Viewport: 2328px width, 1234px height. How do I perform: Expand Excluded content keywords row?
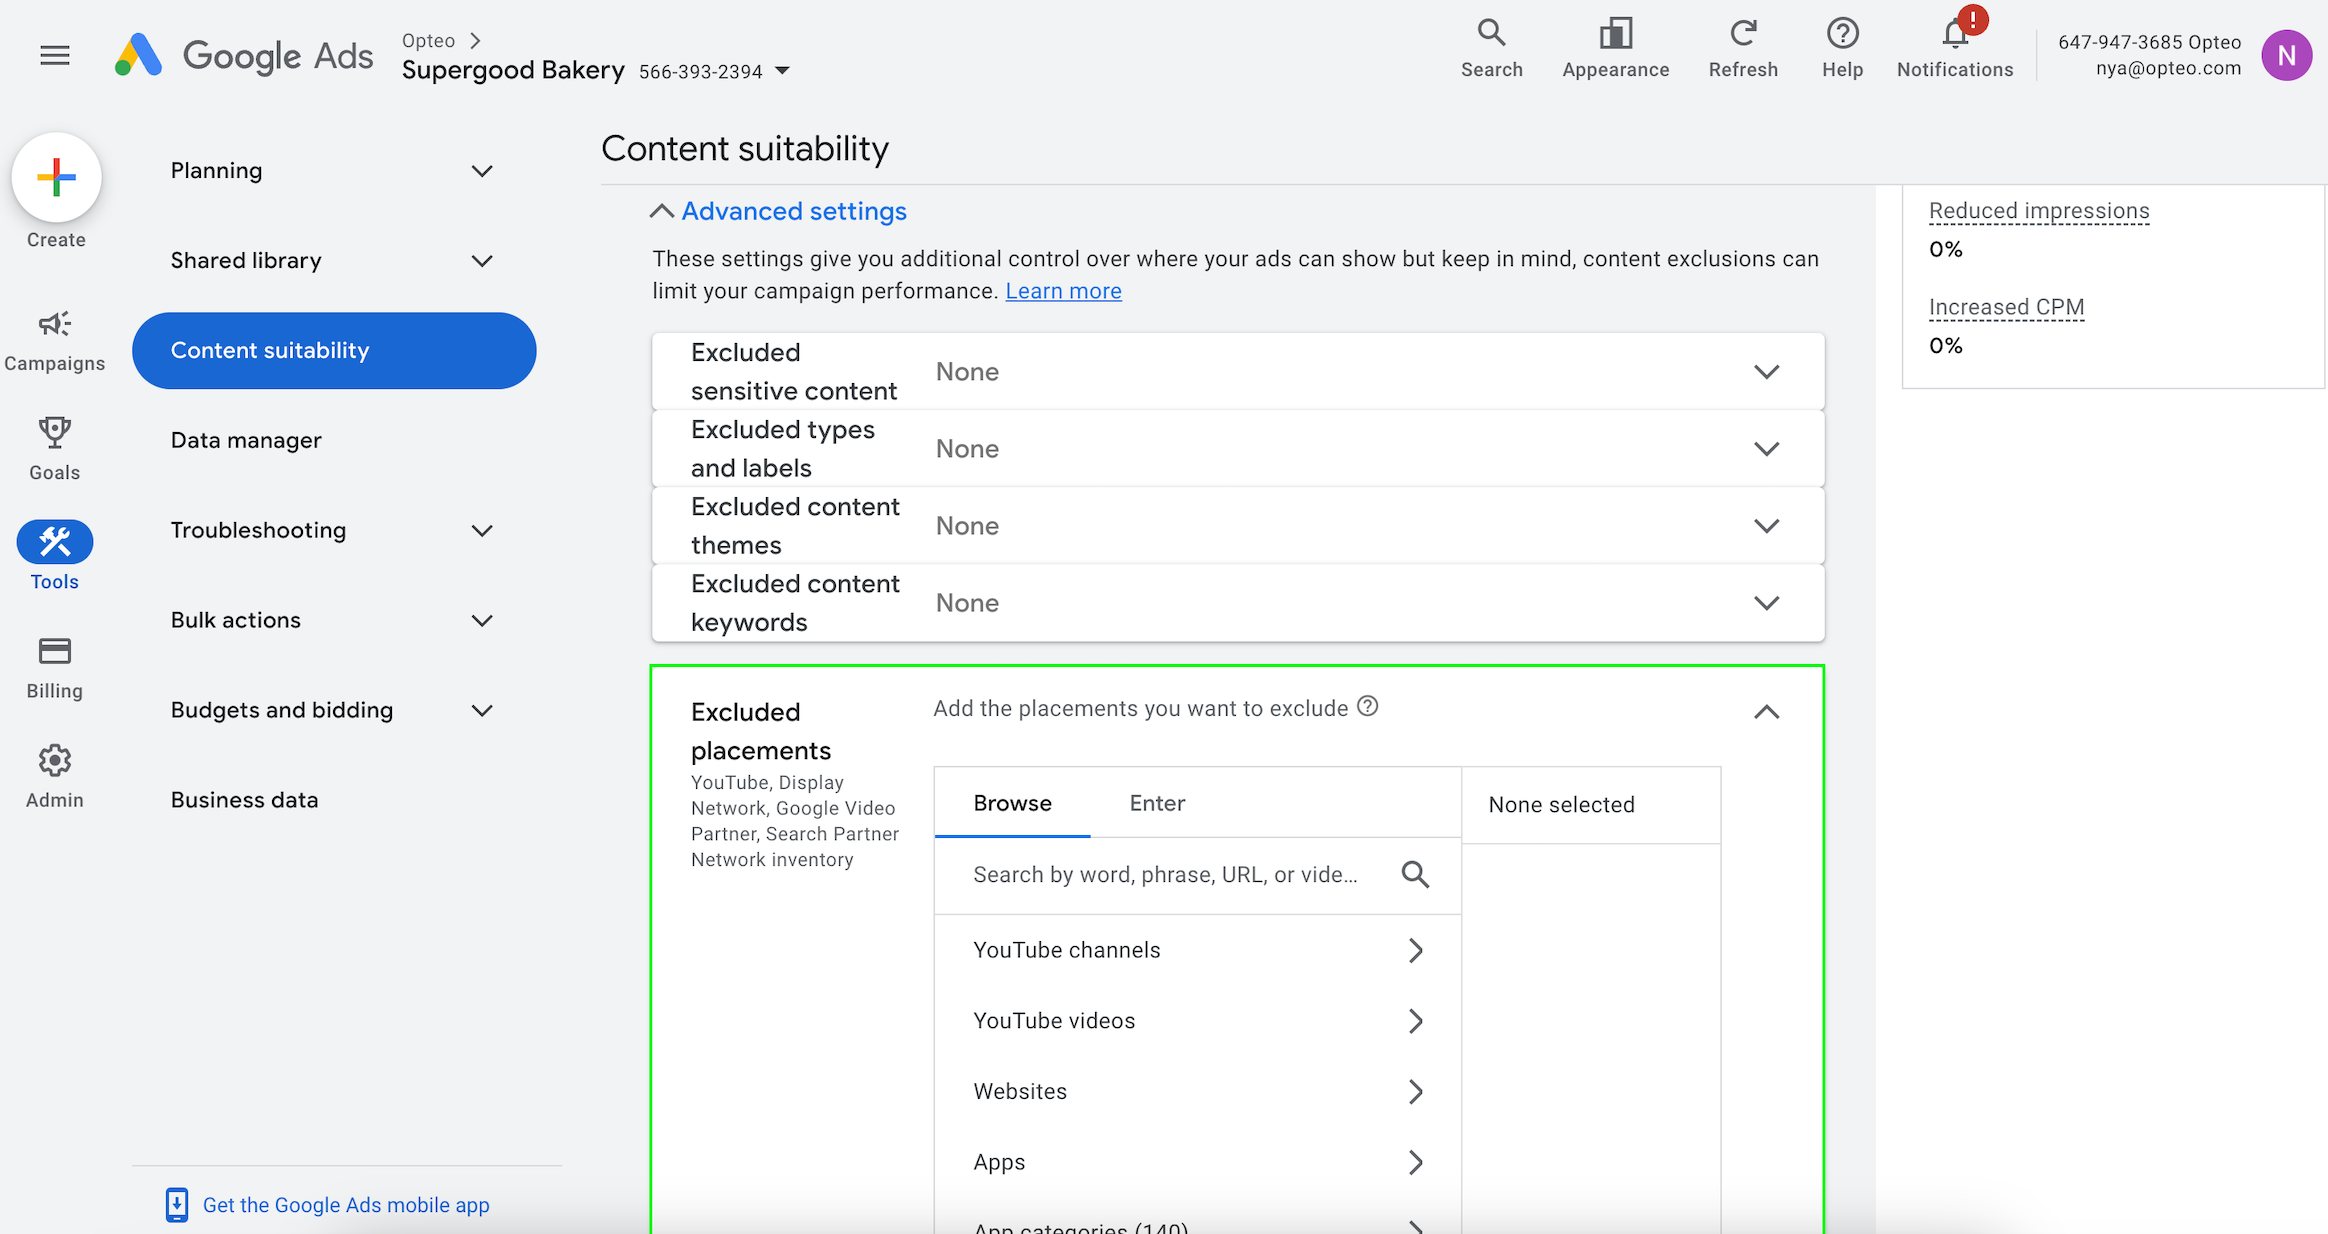(1766, 603)
